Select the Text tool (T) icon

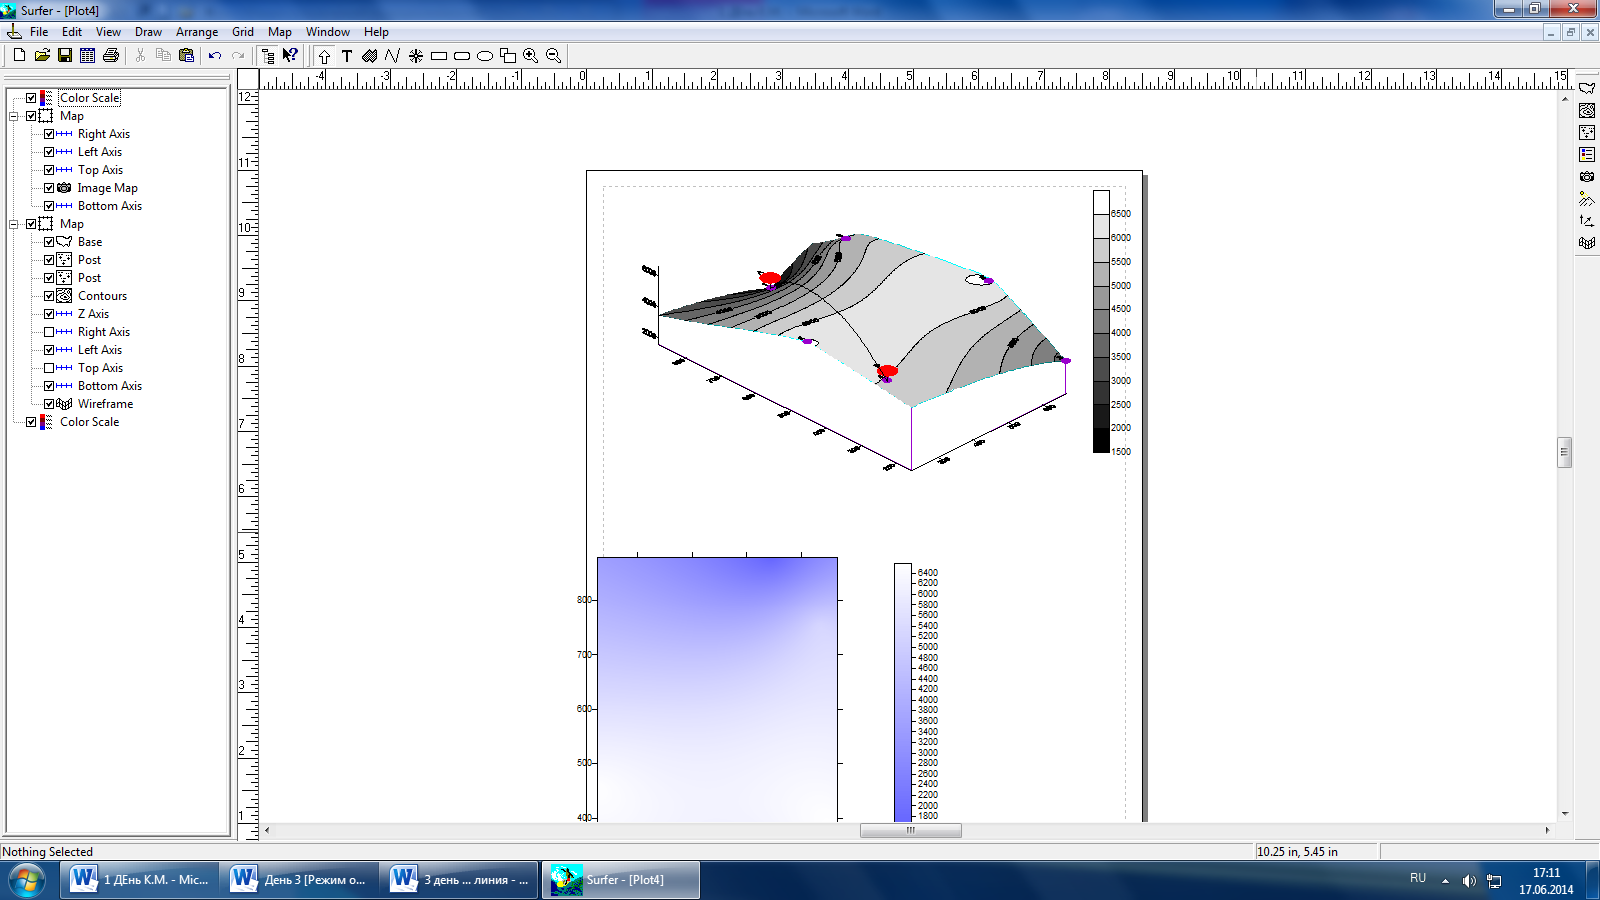[347, 56]
